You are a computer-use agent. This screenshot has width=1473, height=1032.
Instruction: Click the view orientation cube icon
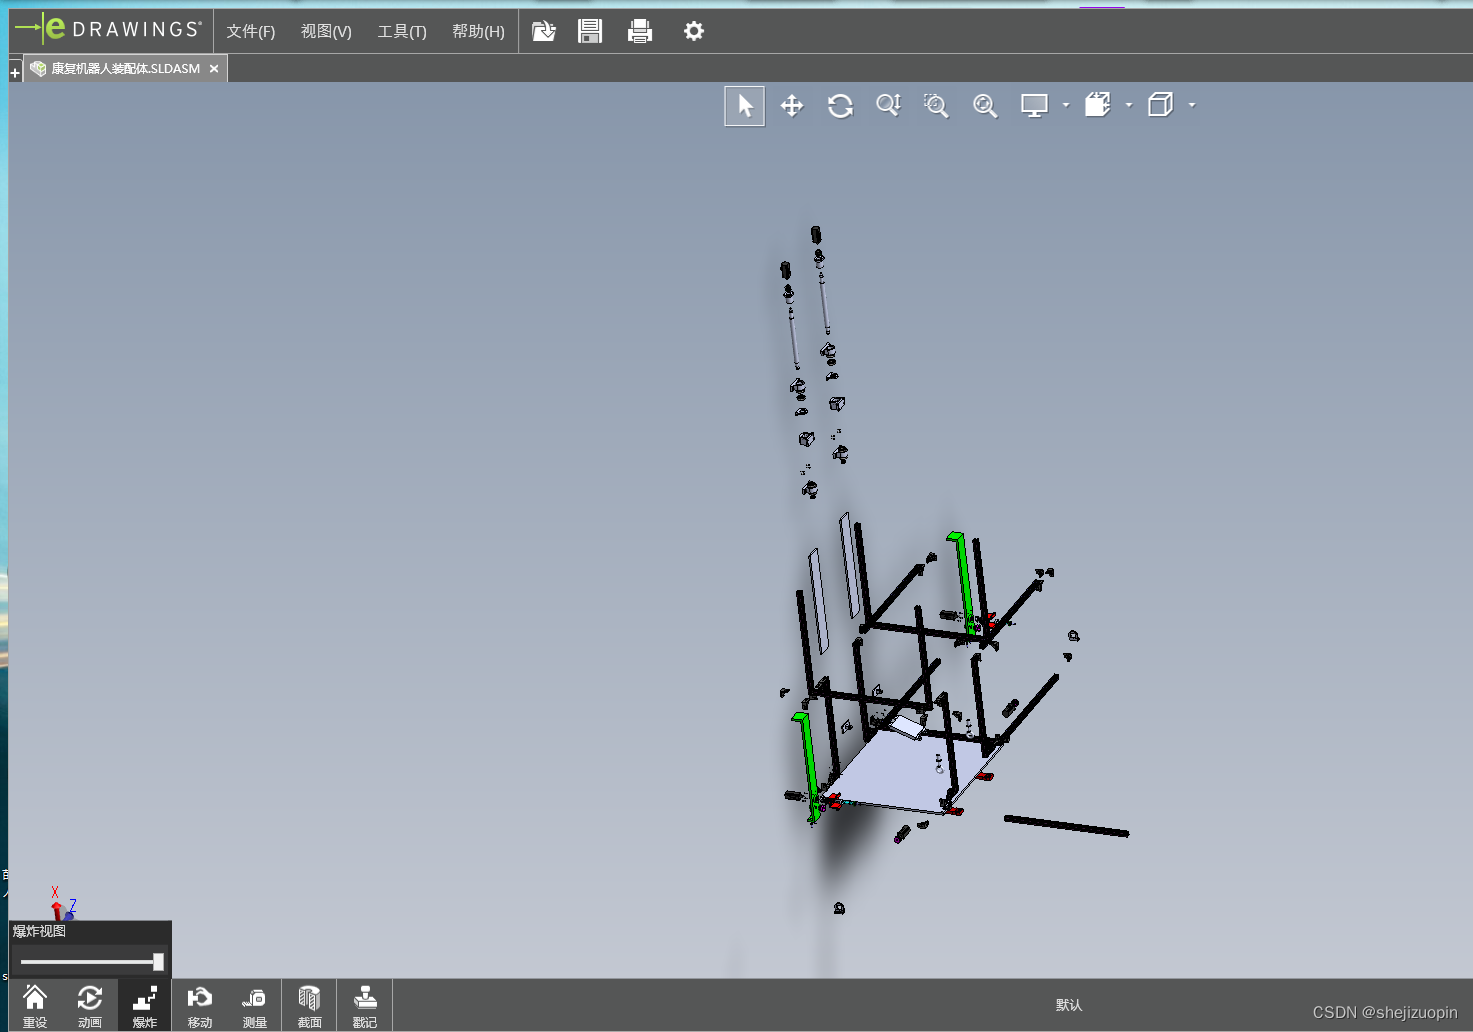pos(1098,105)
